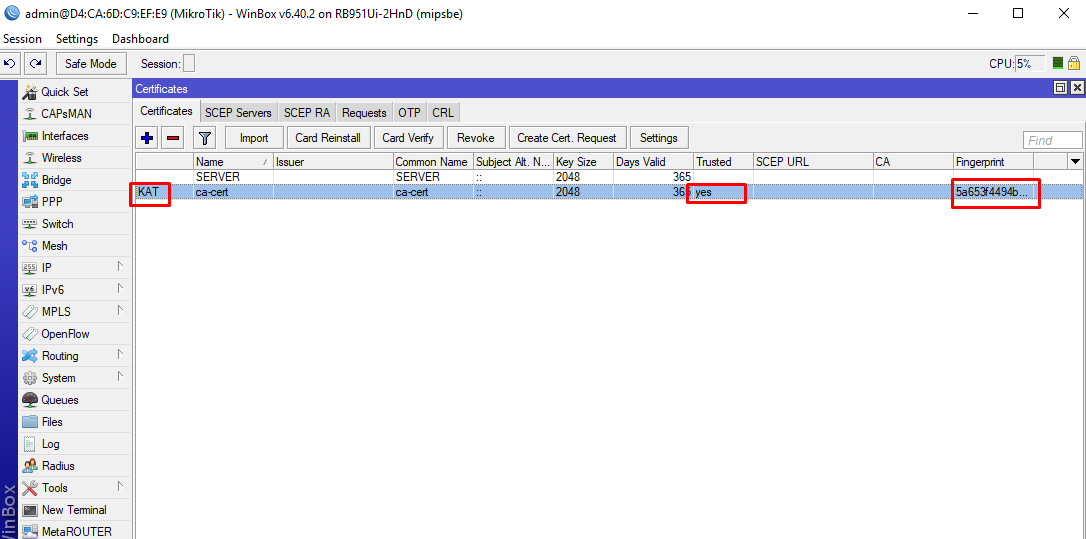Click the Revoke button
1086x539 pixels.
(x=476, y=138)
